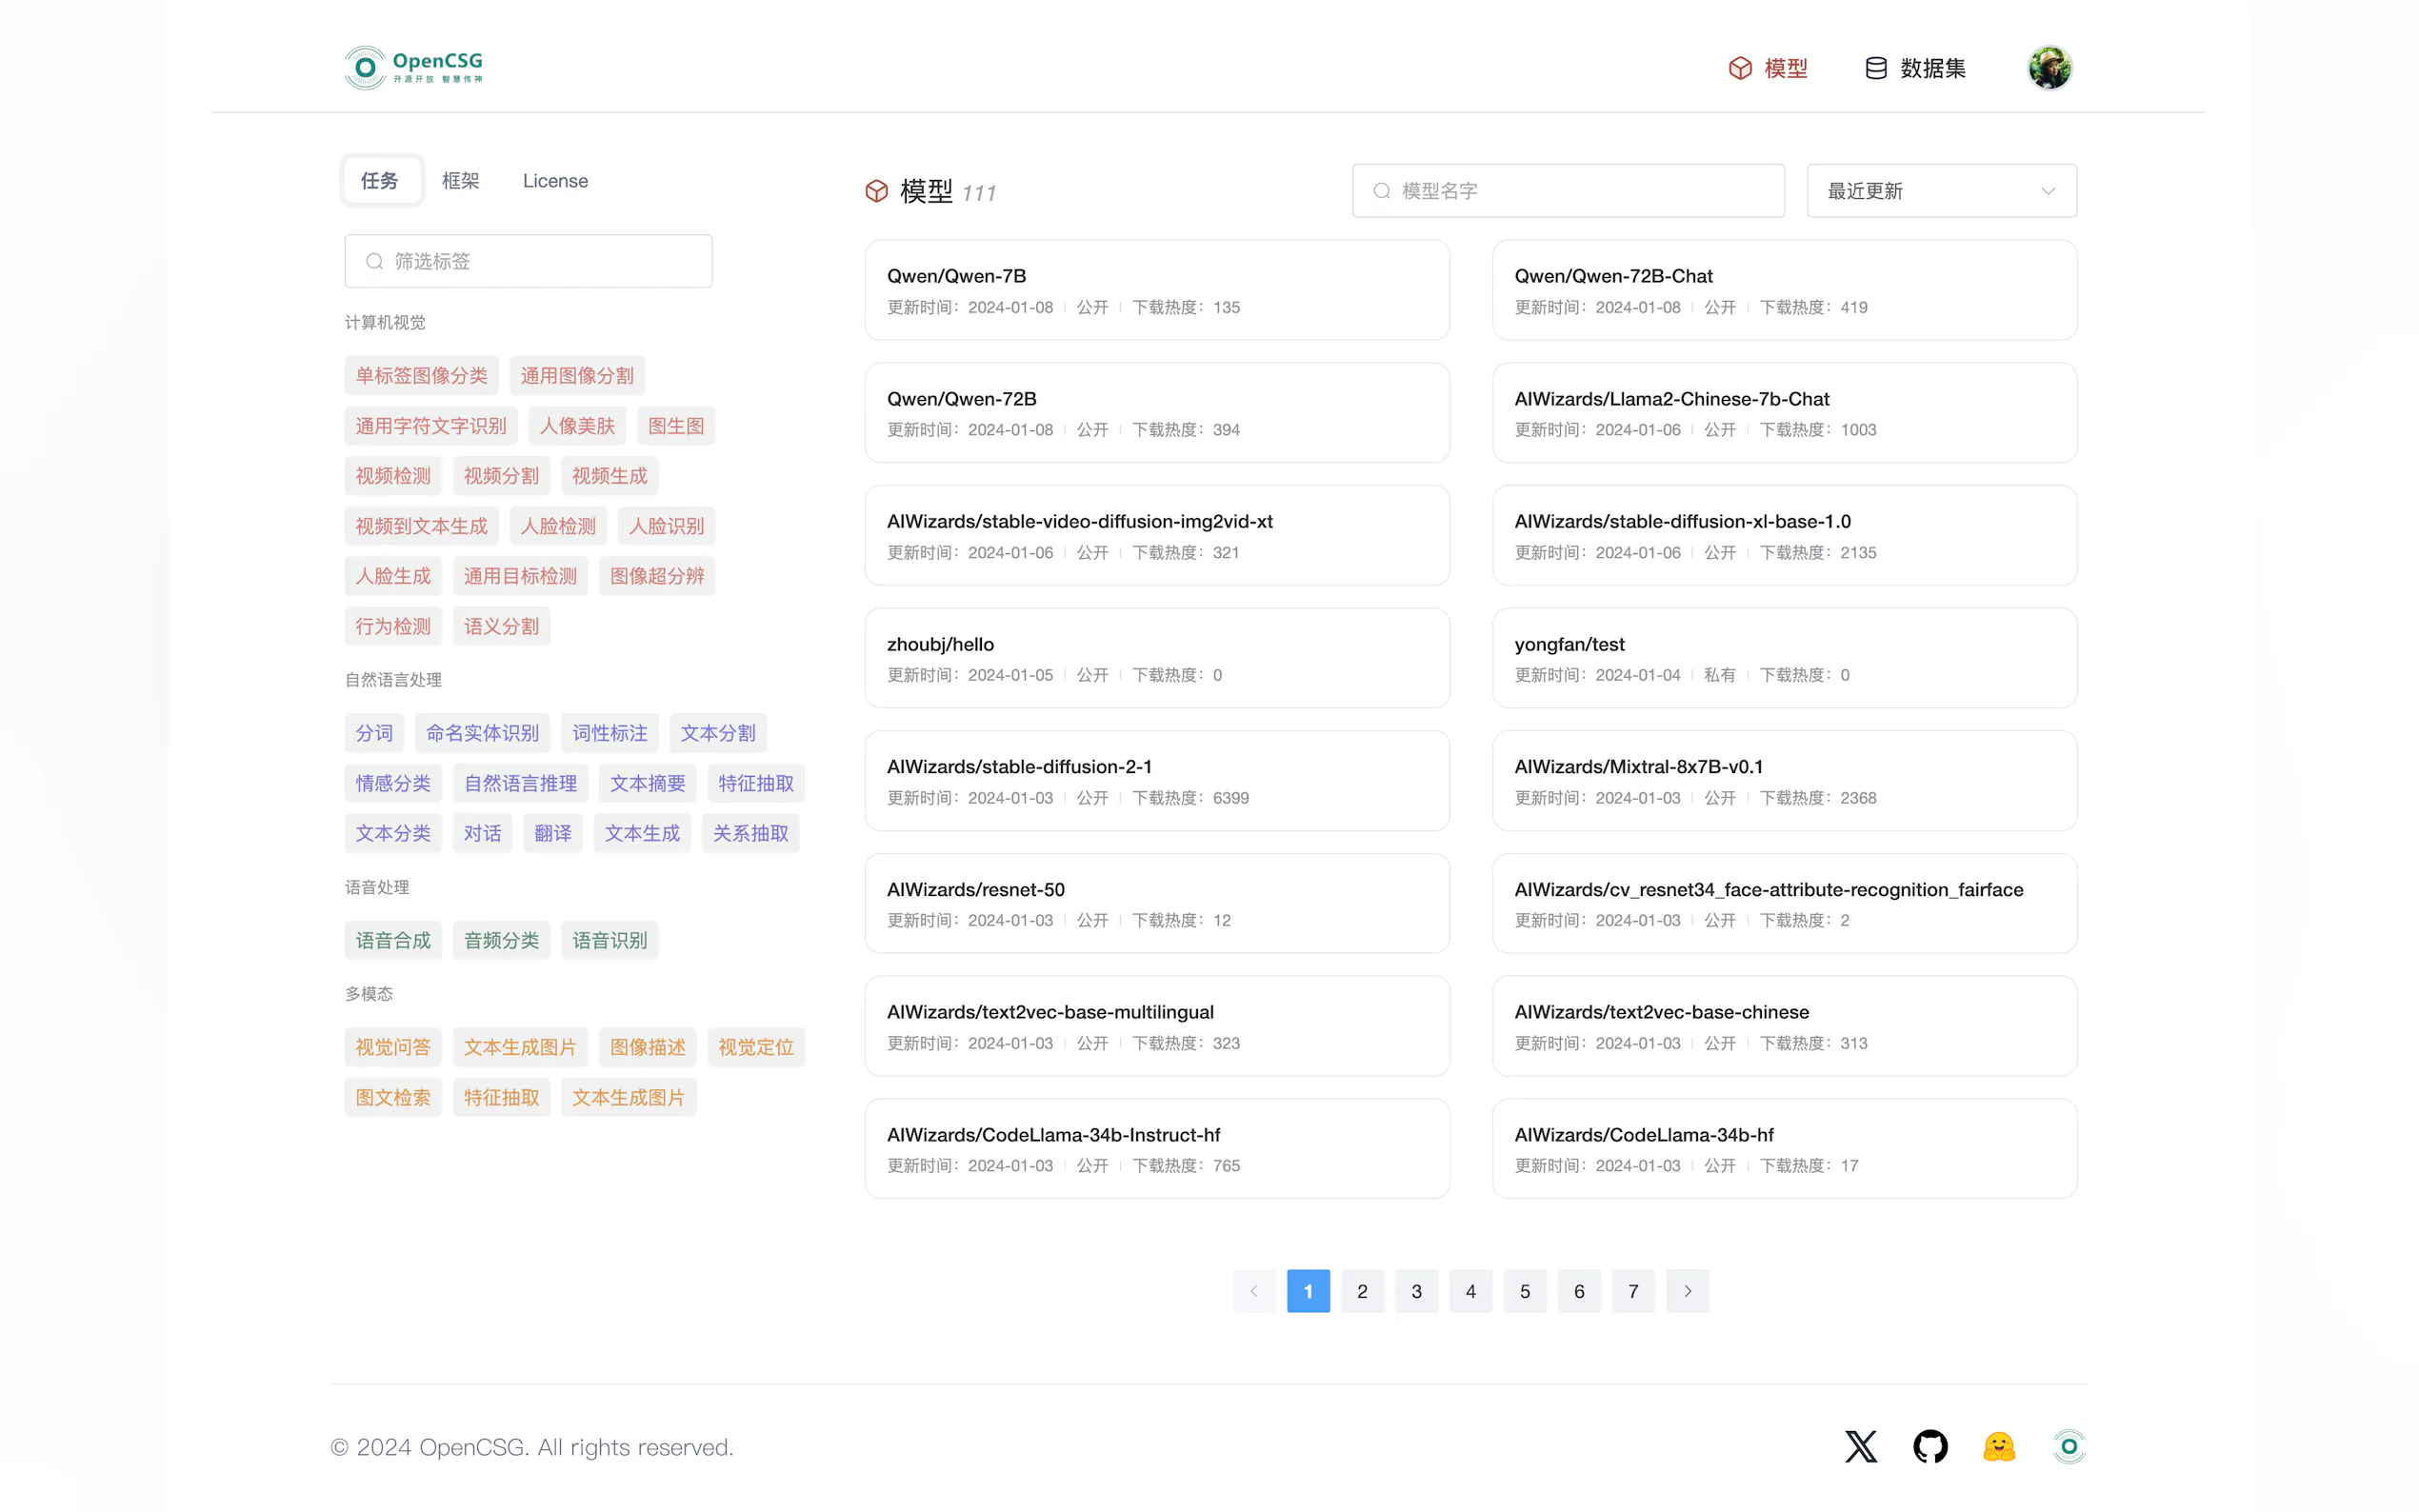Go to page 5
The width and height of the screenshot is (2419, 1512).
pos(1525,1291)
